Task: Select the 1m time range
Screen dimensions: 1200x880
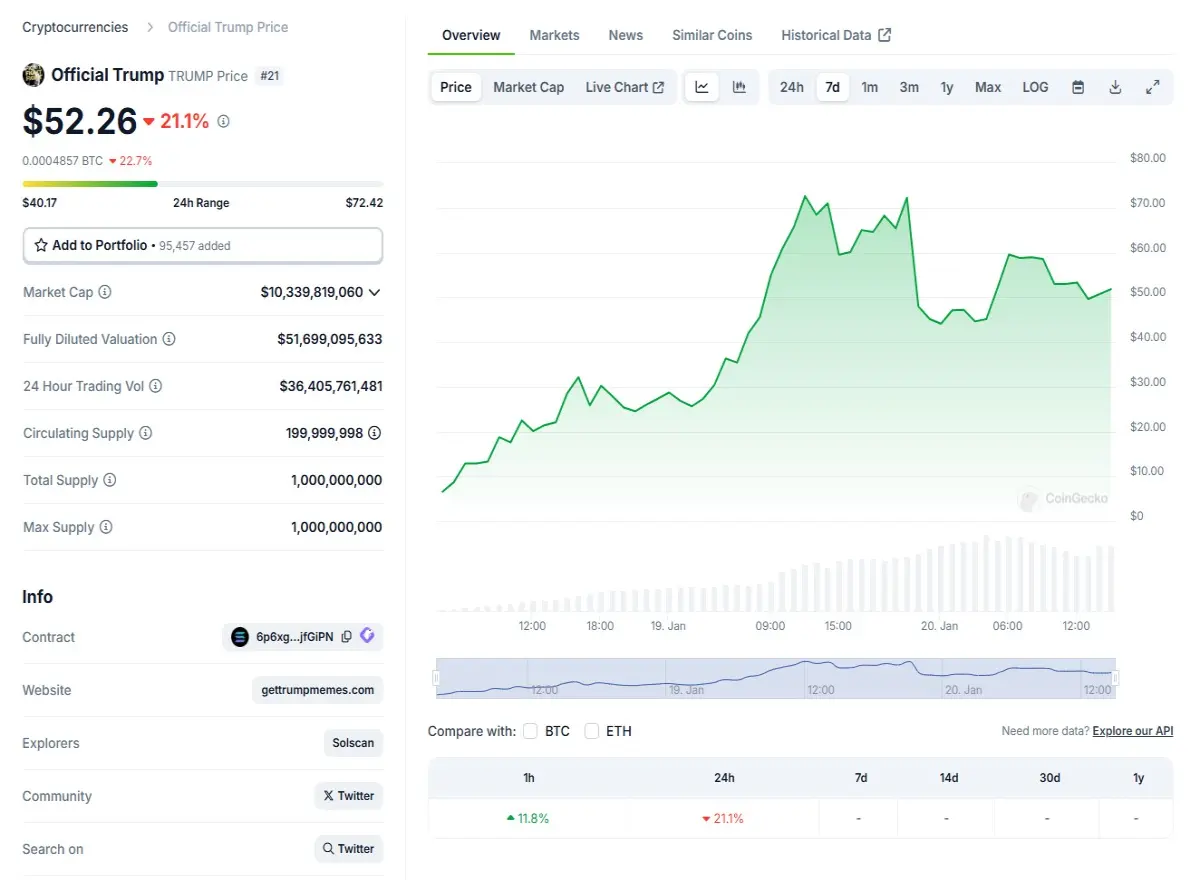Action: point(870,87)
